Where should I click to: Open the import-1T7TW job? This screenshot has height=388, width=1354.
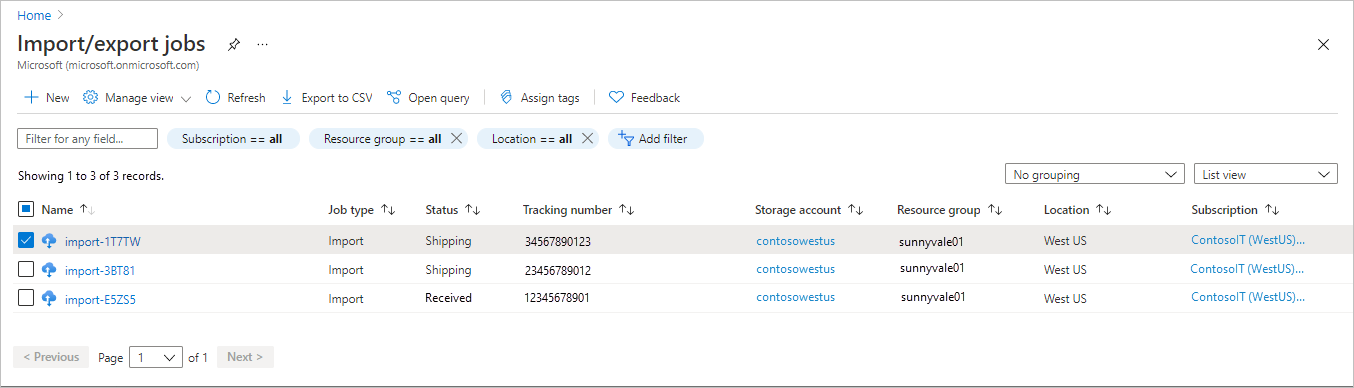(103, 241)
